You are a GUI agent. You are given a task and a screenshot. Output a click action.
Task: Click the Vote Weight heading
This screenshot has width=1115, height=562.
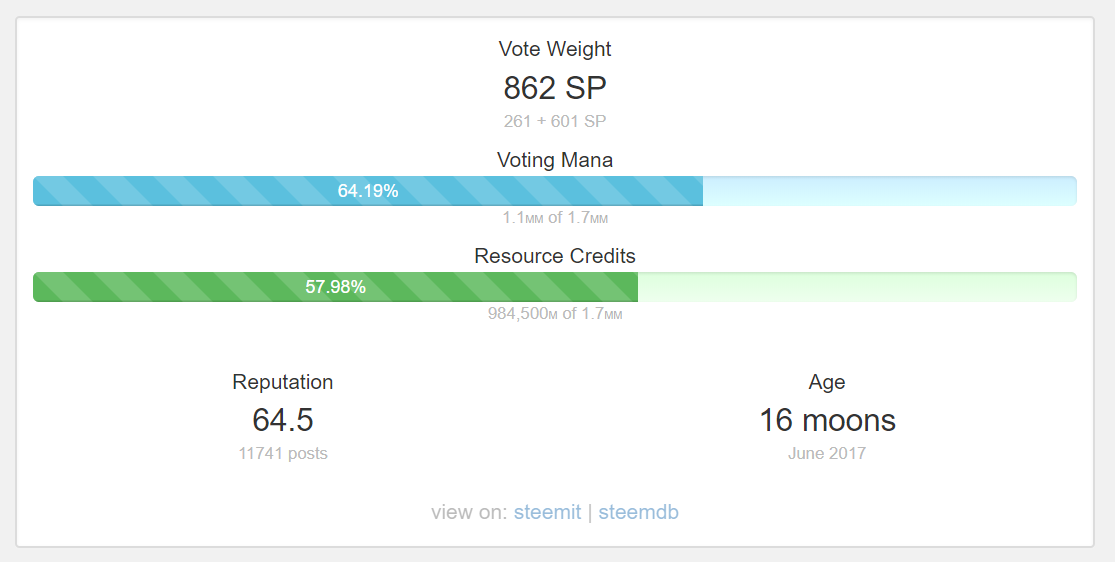(x=555, y=49)
